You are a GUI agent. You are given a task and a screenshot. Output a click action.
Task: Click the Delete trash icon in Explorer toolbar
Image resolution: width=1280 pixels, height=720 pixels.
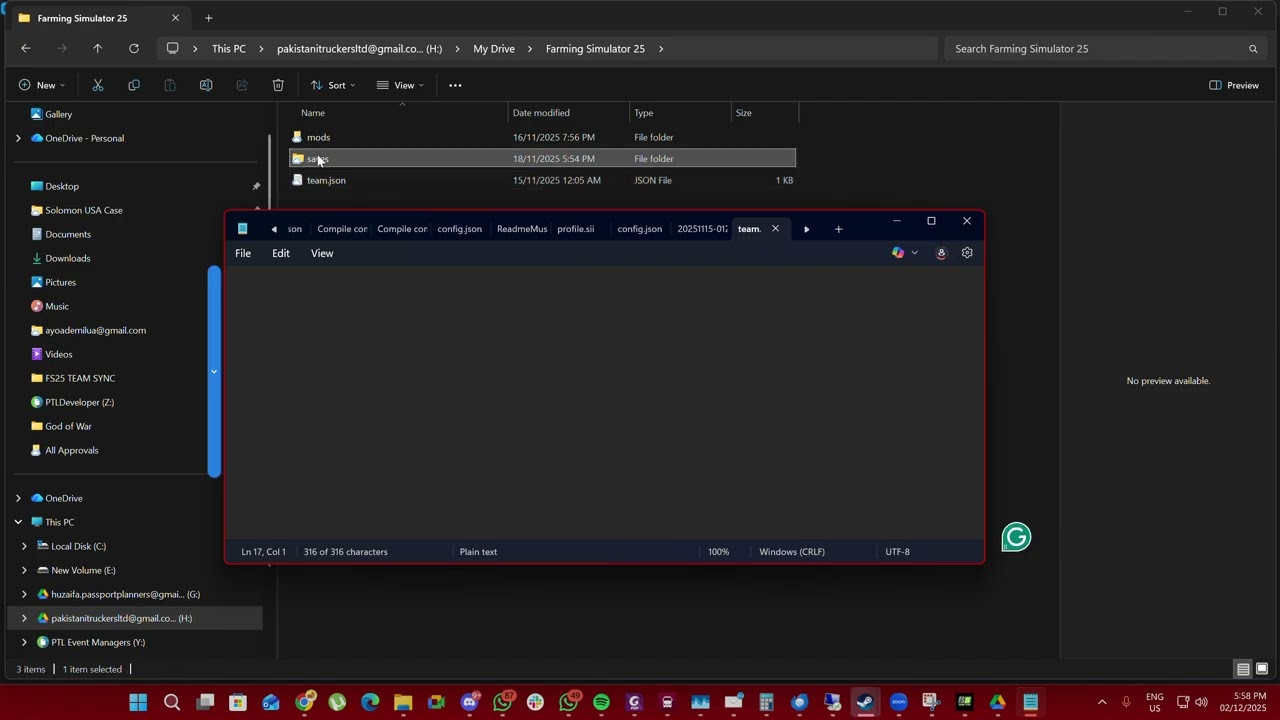pos(278,85)
